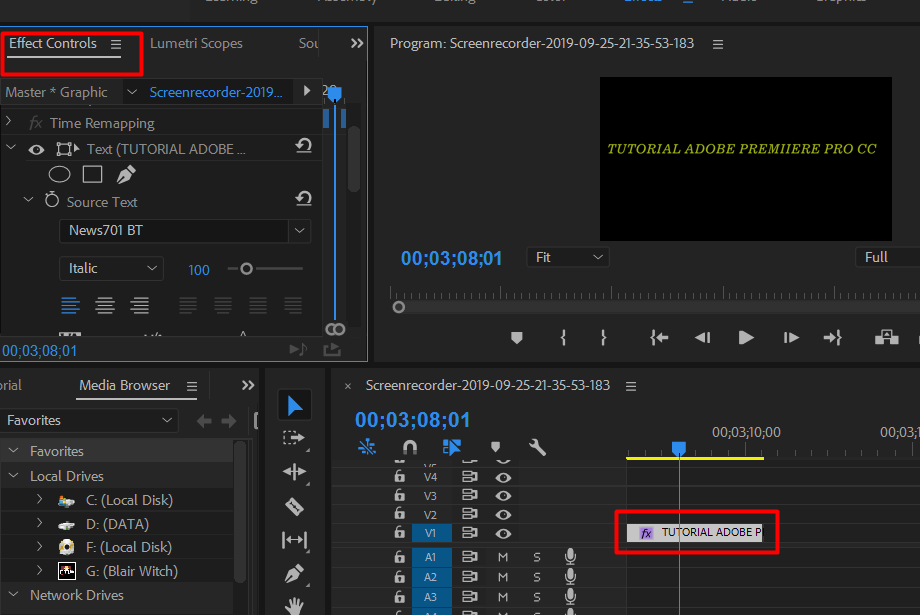Viewport: 920px width, 615px height.
Task: Open the Timeline Display Settings wrench icon
Action: click(x=538, y=447)
